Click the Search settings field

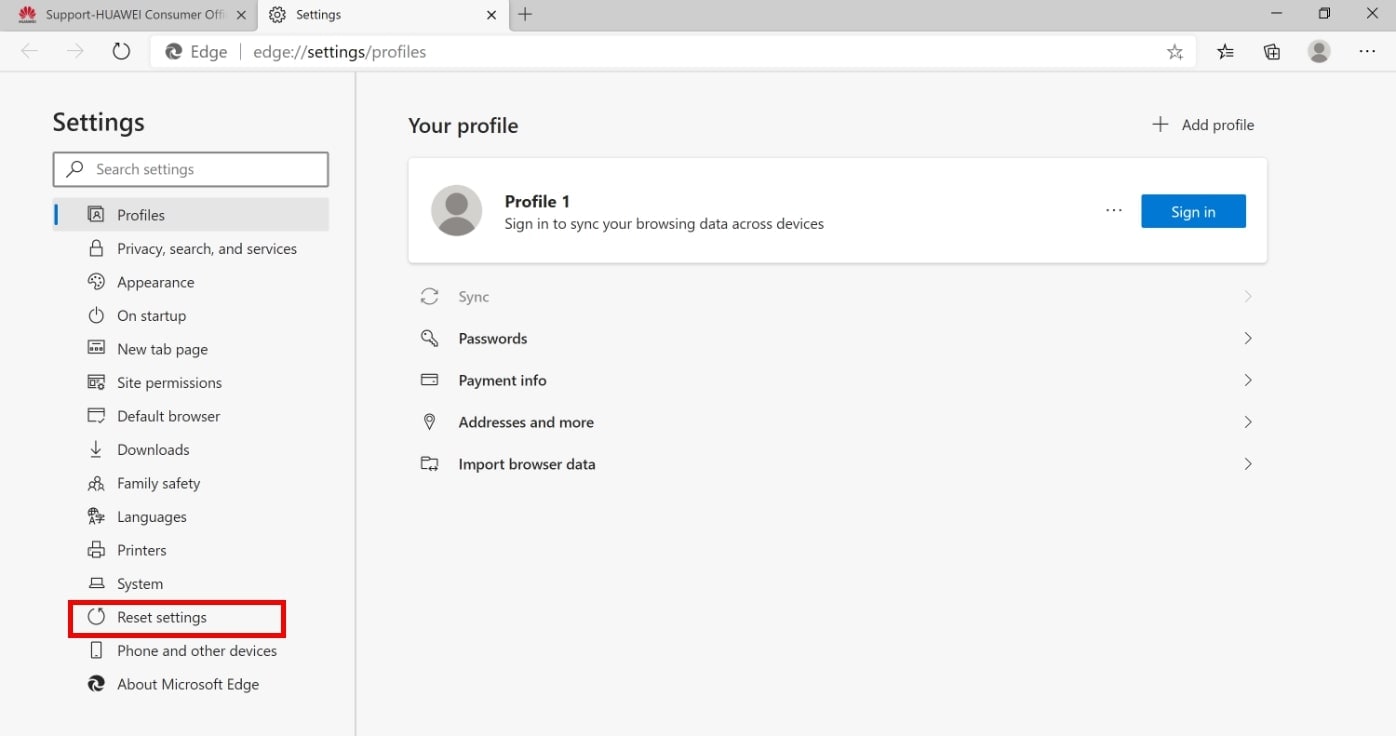pyautogui.click(x=190, y=169)
